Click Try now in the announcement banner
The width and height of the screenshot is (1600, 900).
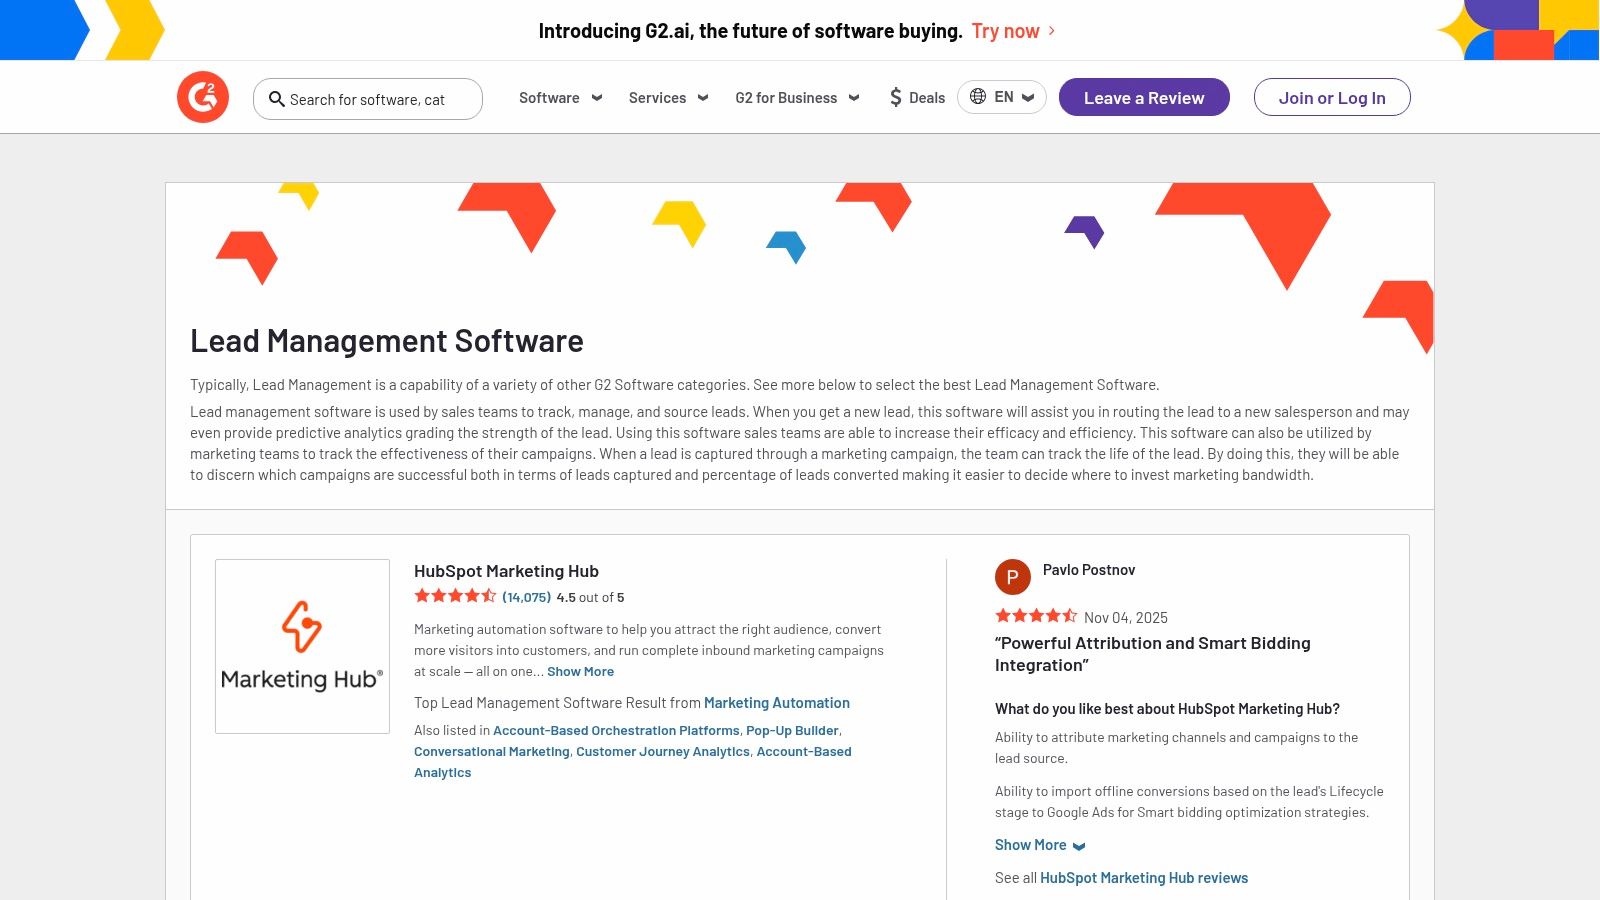(1005, 30)
